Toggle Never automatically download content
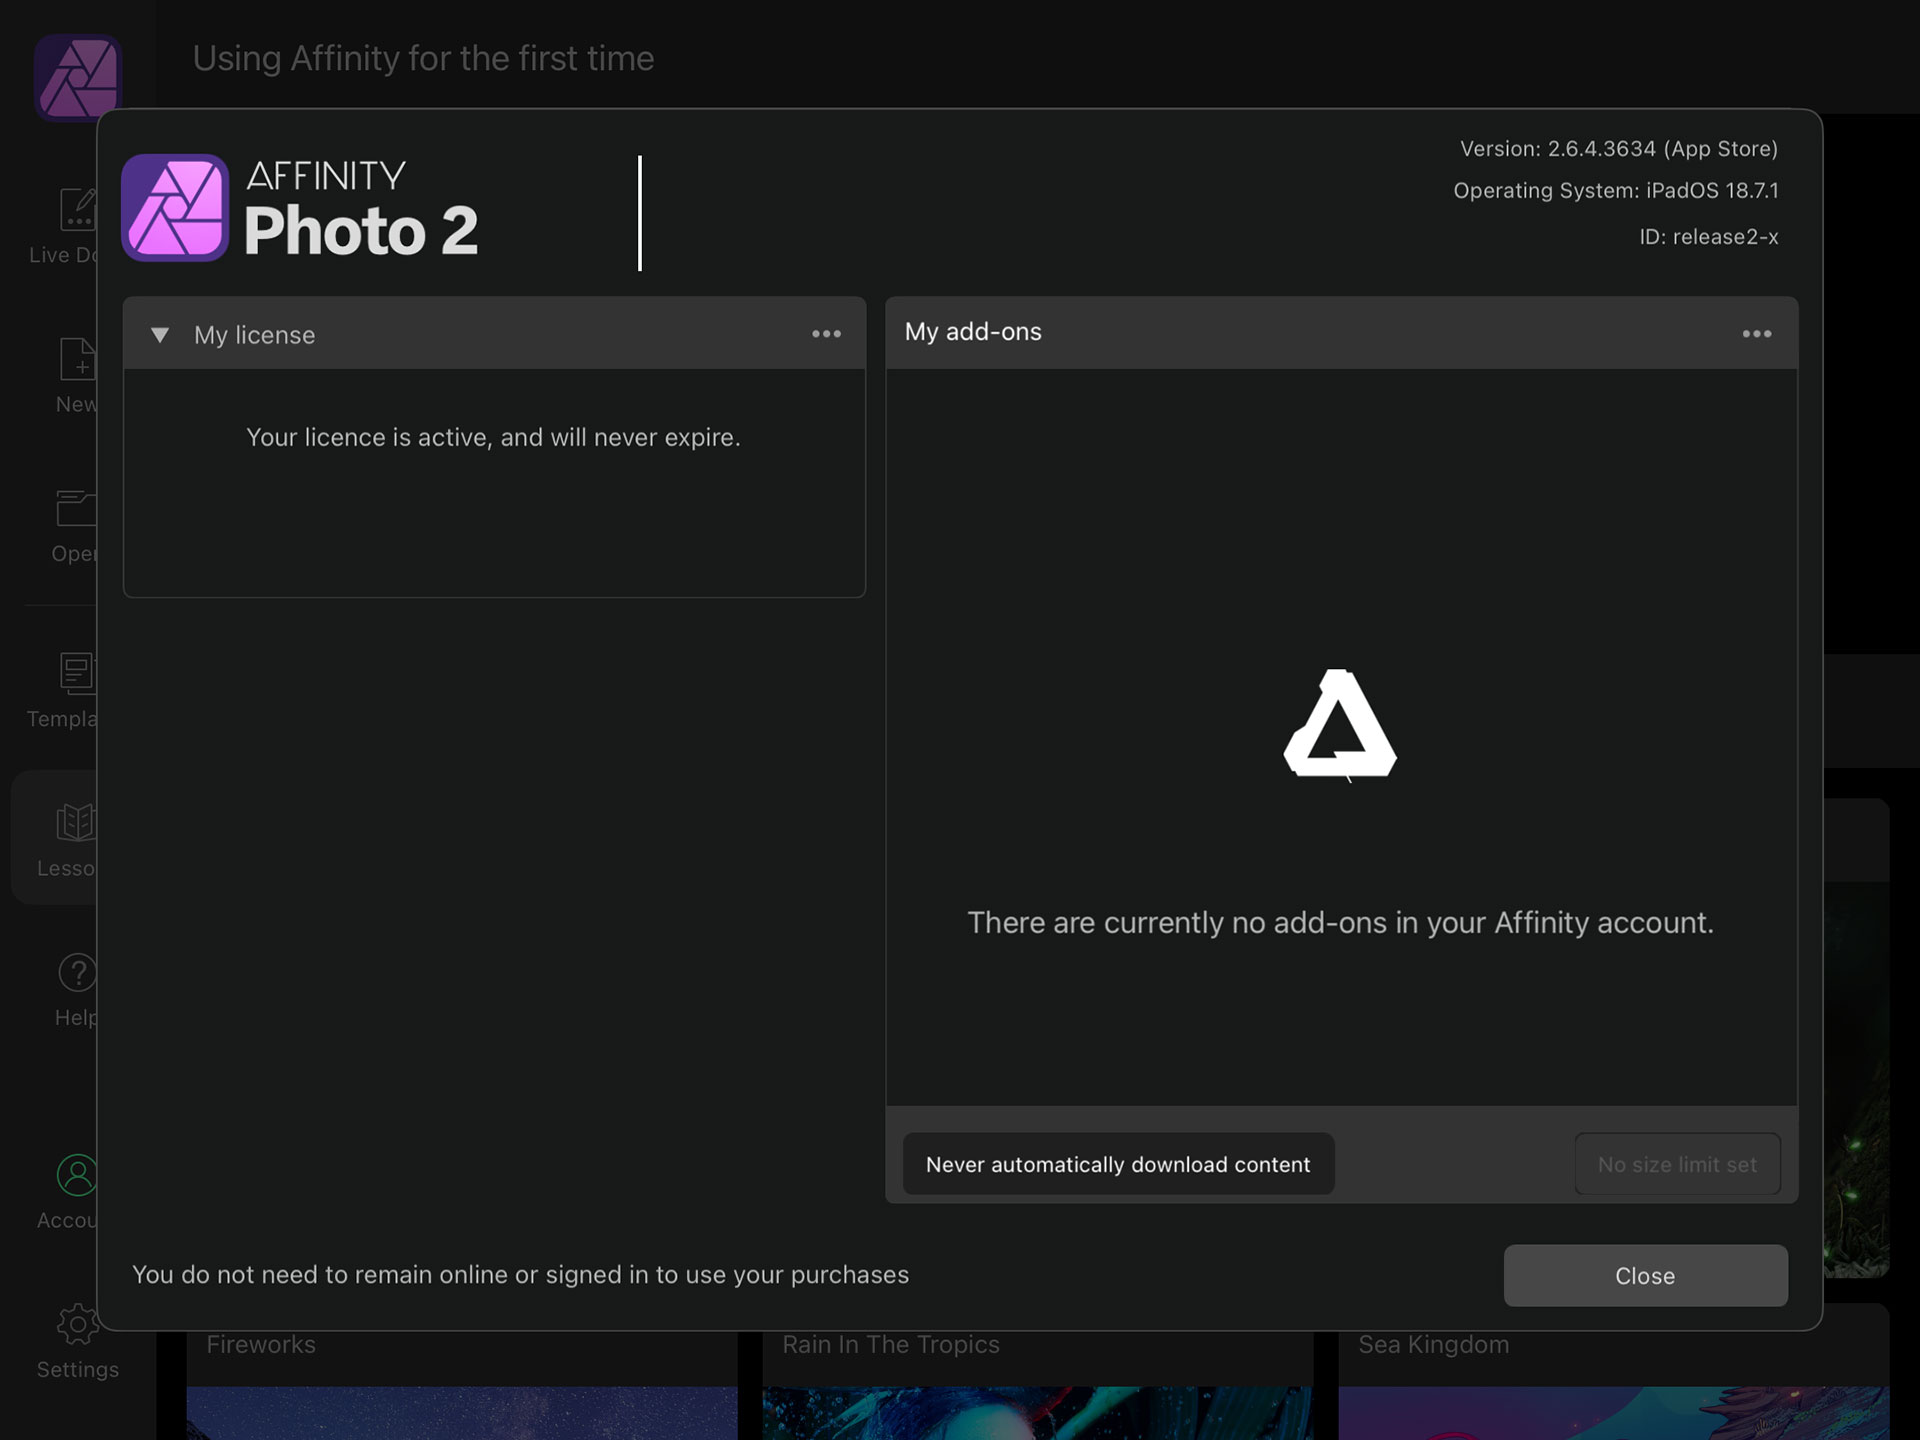1920x1440 pixels. pyautogui.click(x=1117, y=1164)
